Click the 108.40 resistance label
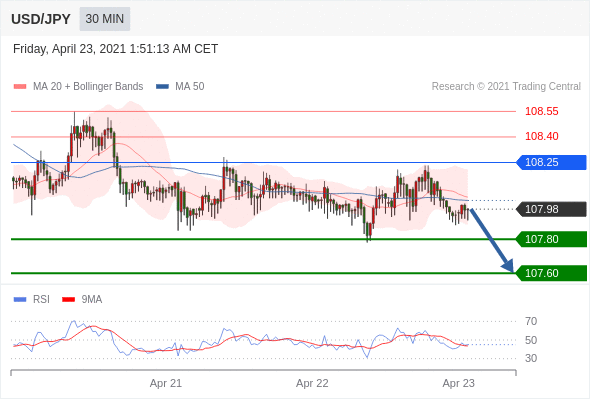 point(541,136)
